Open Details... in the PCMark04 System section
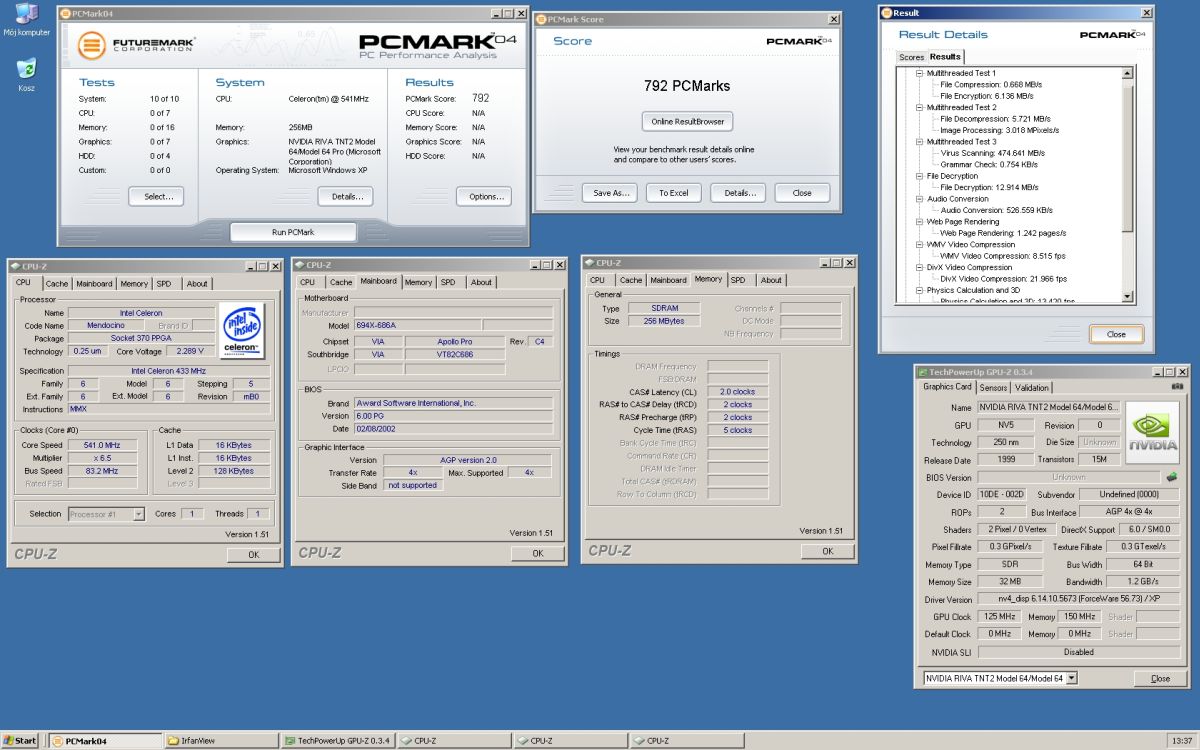 (346, 197)
